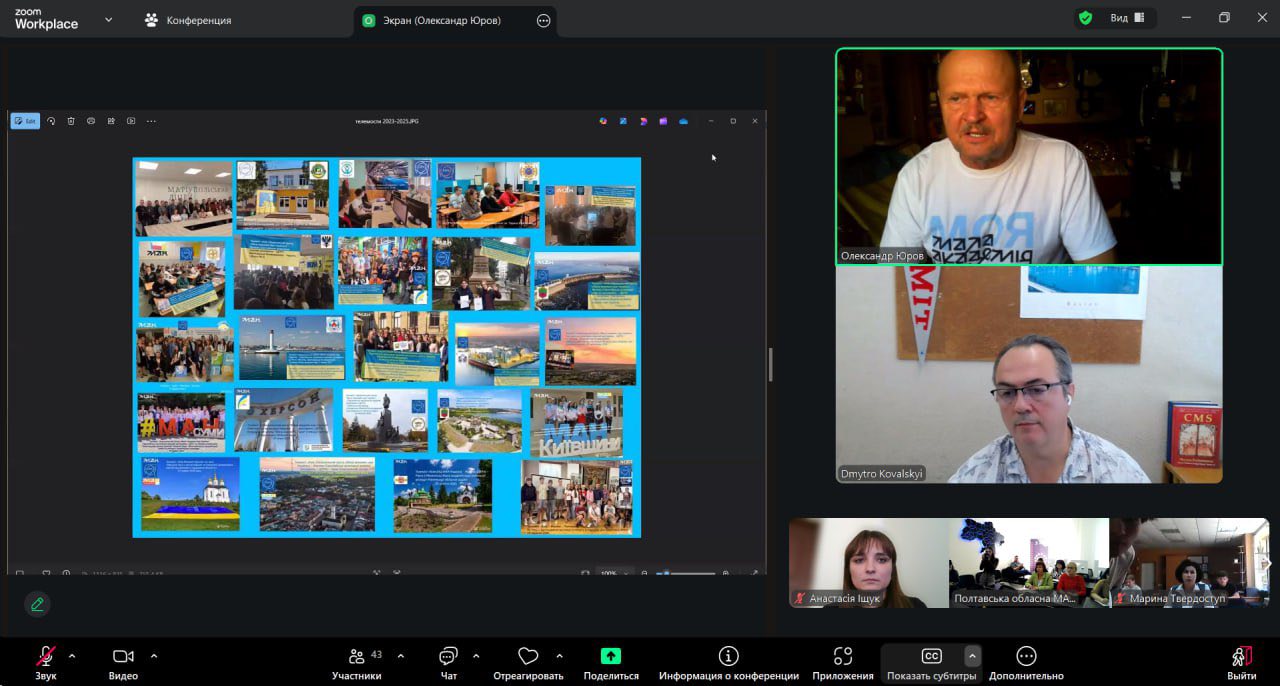Click OneDrive cloud icon in photo viewer

[x=683, y=121]
